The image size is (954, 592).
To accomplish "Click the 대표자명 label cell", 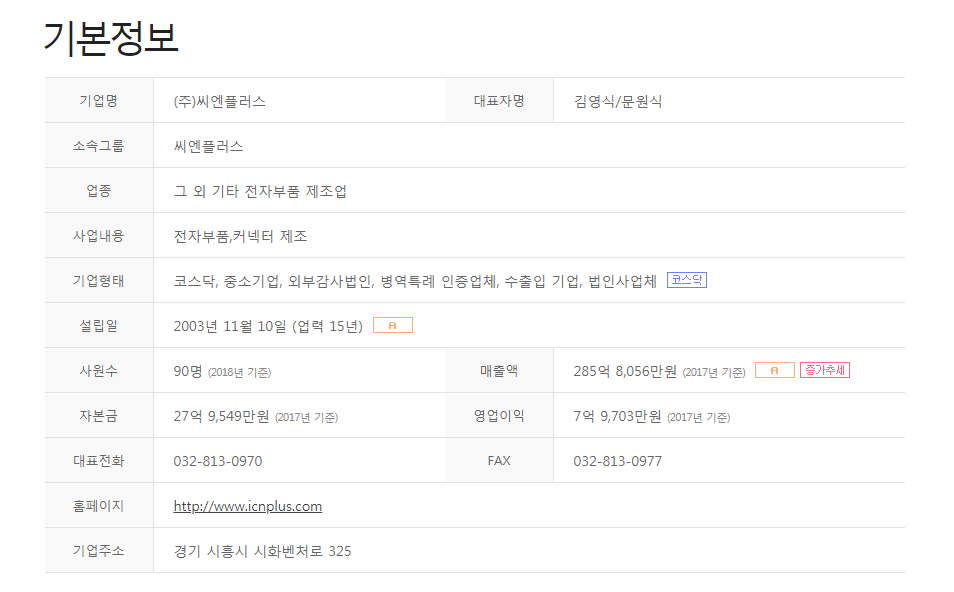I will point(500,100).
